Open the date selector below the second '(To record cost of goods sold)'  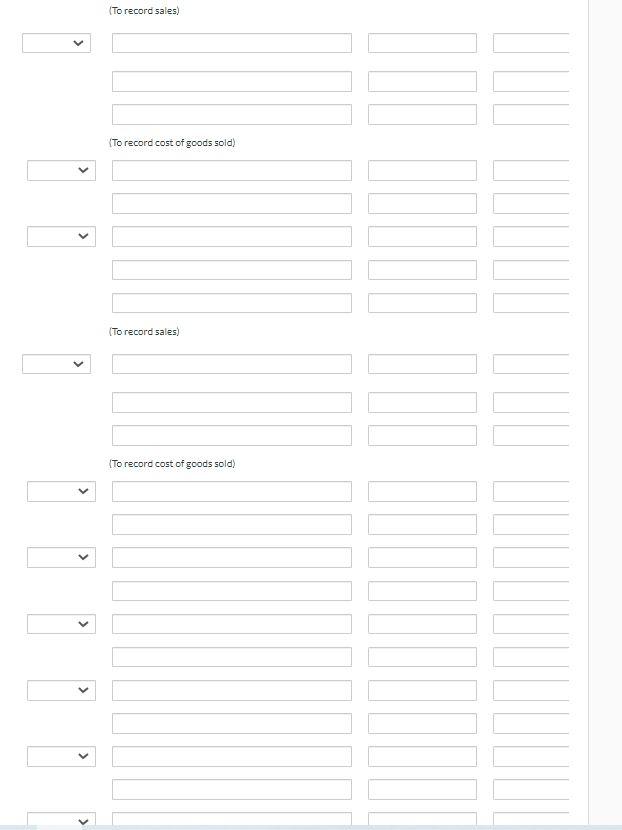(x=61, y=491)
